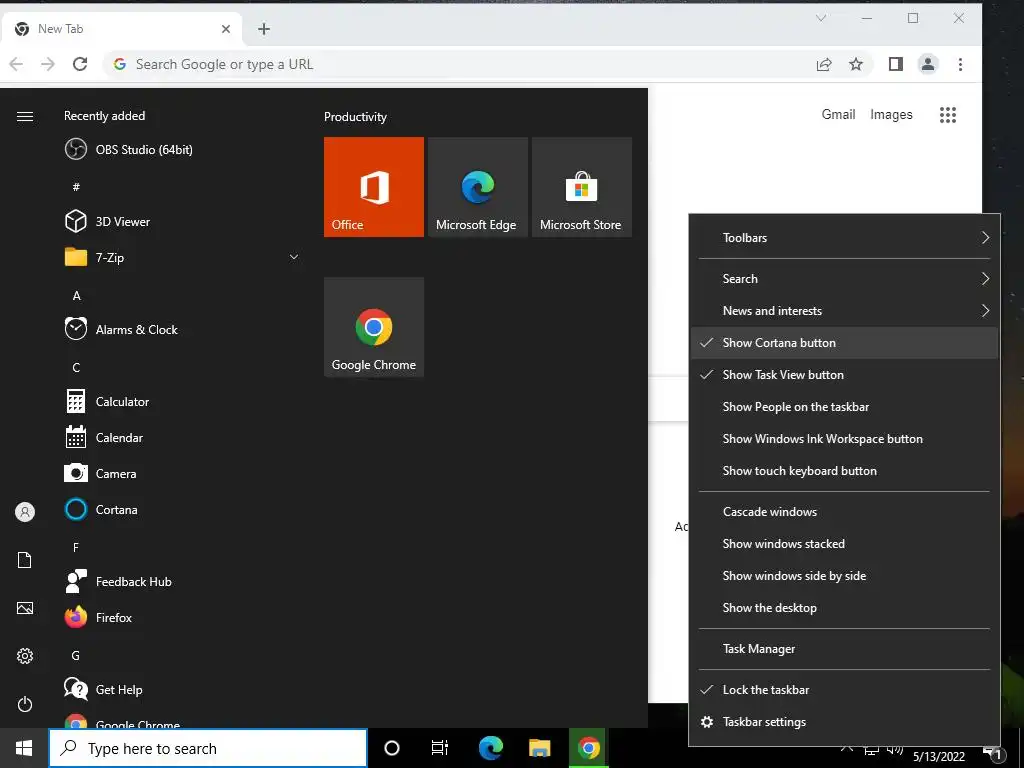
Task: Open Settings gear in Start sidebar
Action: pos(25,656)
